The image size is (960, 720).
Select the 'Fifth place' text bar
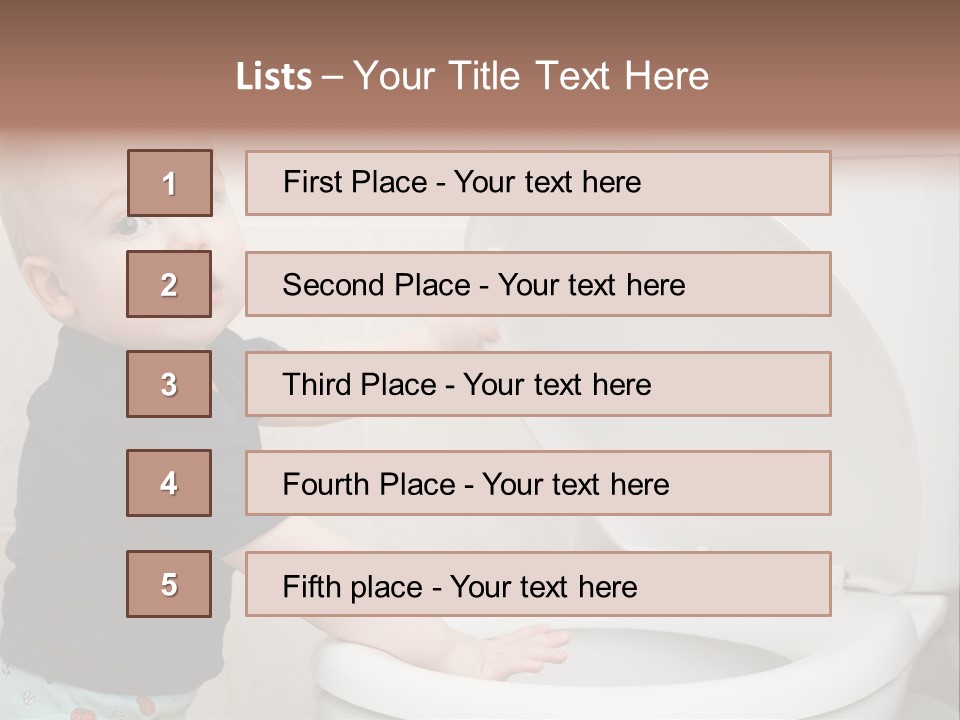click(538, 584)
